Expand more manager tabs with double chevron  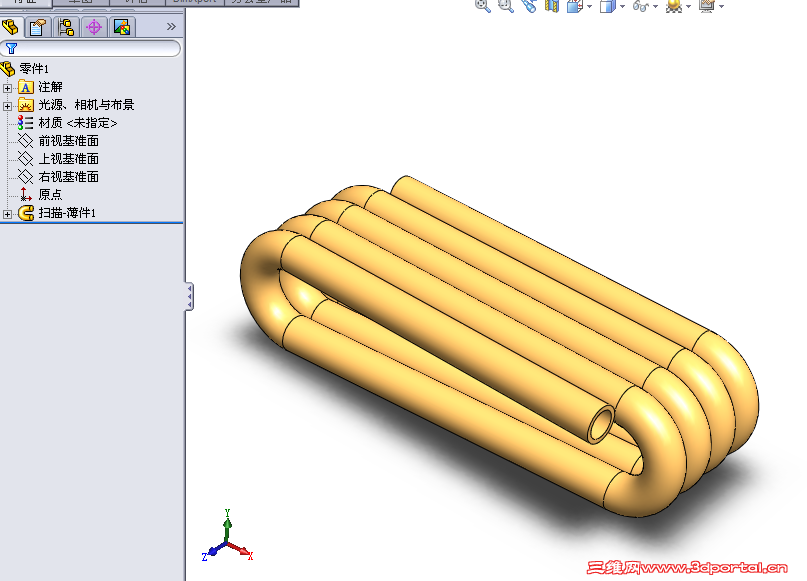tap(171, 26)
